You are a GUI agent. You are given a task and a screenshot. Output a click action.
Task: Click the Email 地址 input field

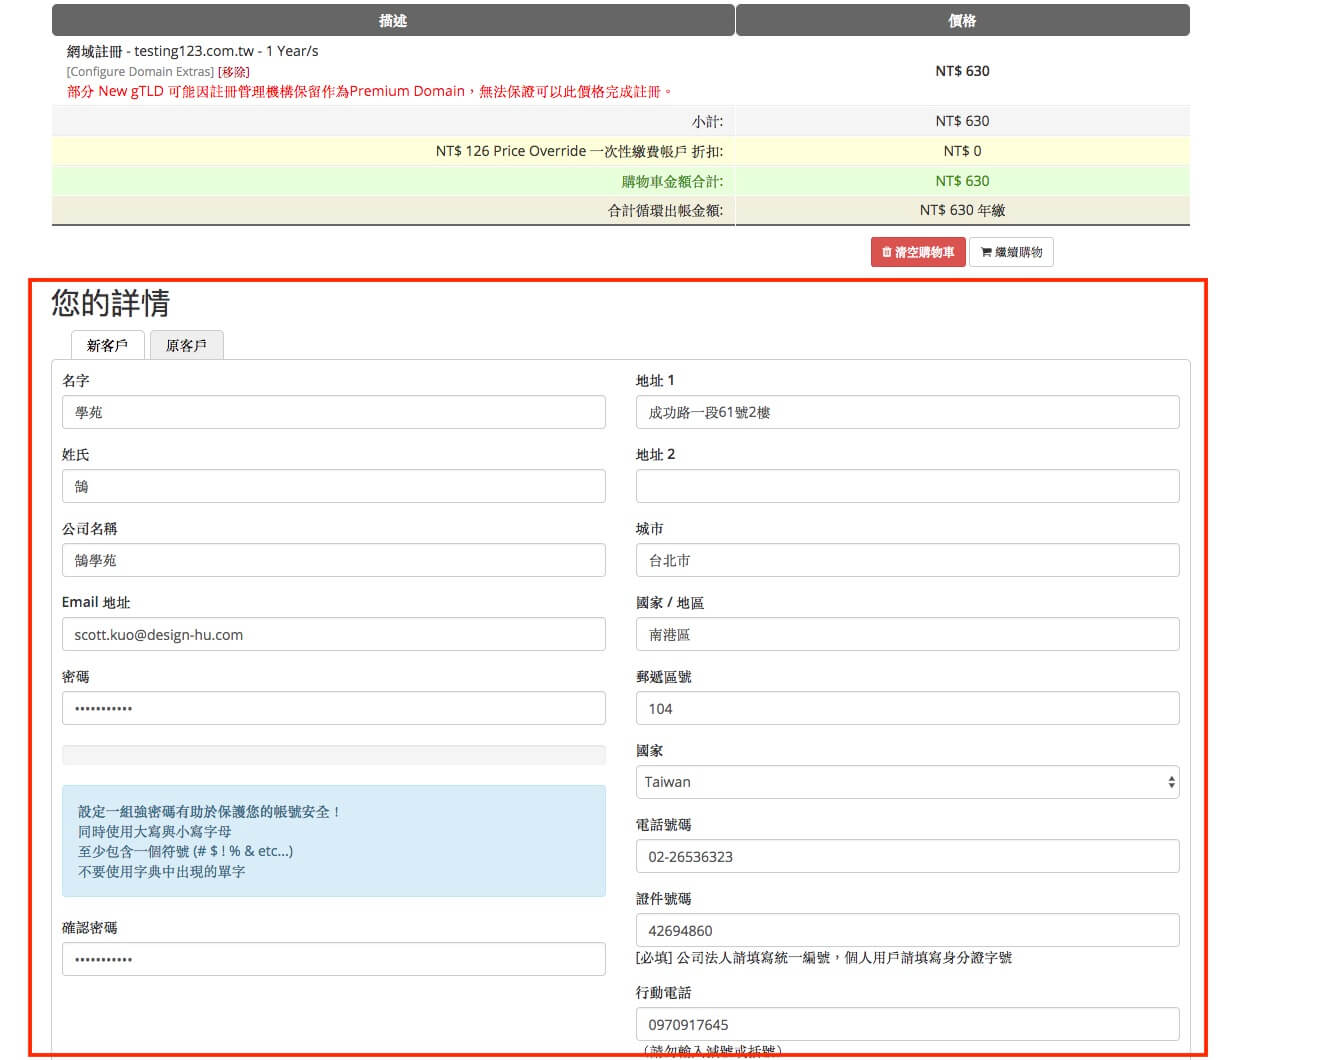pyautogui.click(x=334, y=634)
